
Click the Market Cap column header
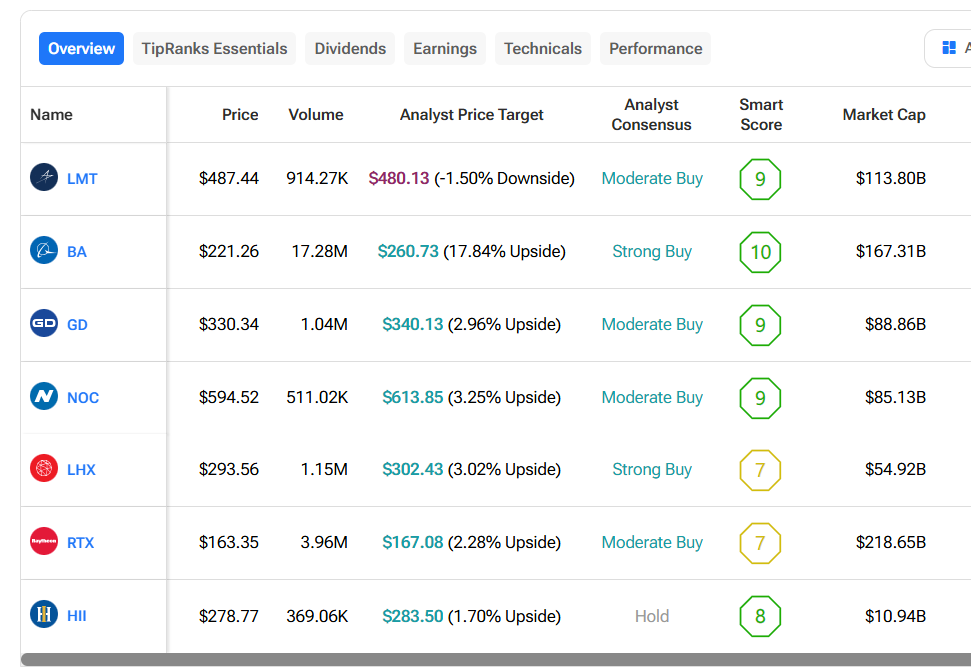point(883,115)
